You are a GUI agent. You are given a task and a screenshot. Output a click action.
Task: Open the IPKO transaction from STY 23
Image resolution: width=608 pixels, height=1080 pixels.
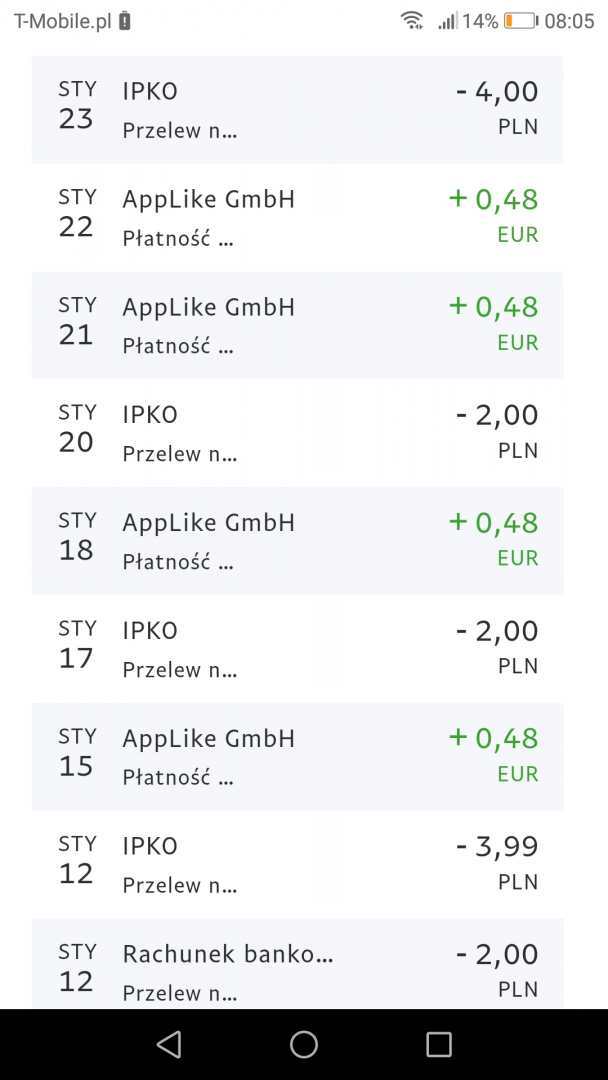point(297,109)
